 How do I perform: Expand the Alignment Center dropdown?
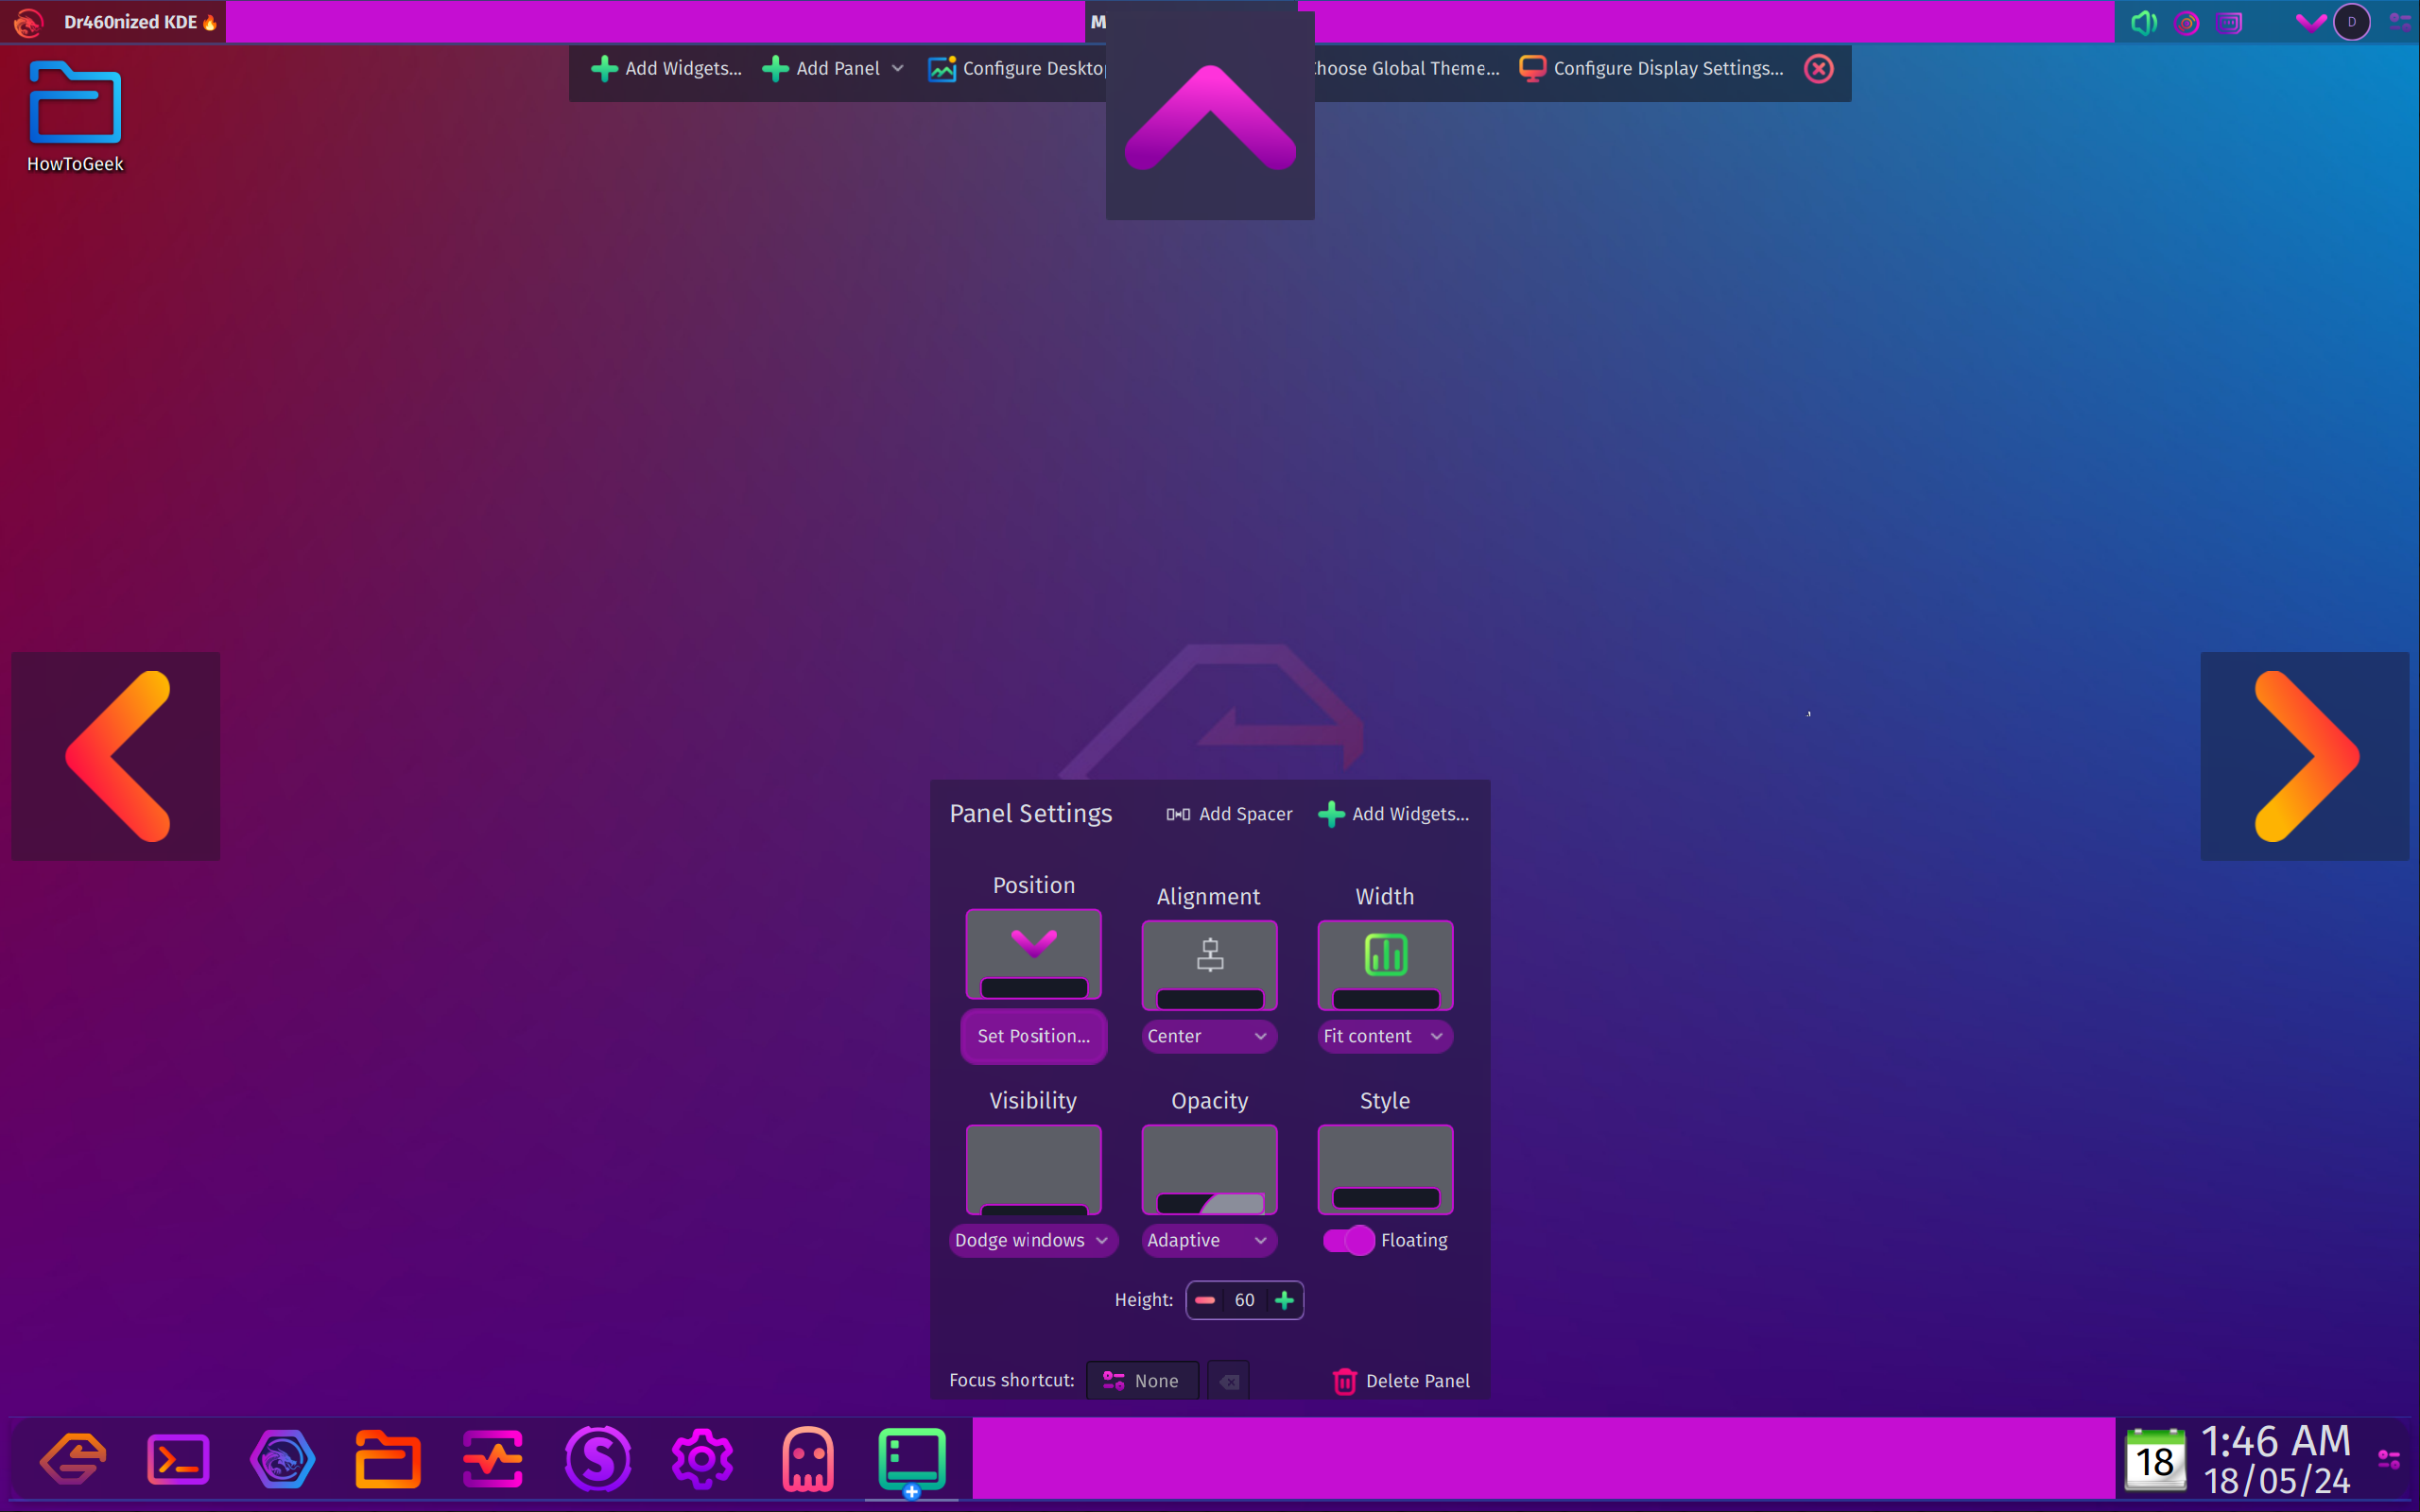coord(1209,1035)
